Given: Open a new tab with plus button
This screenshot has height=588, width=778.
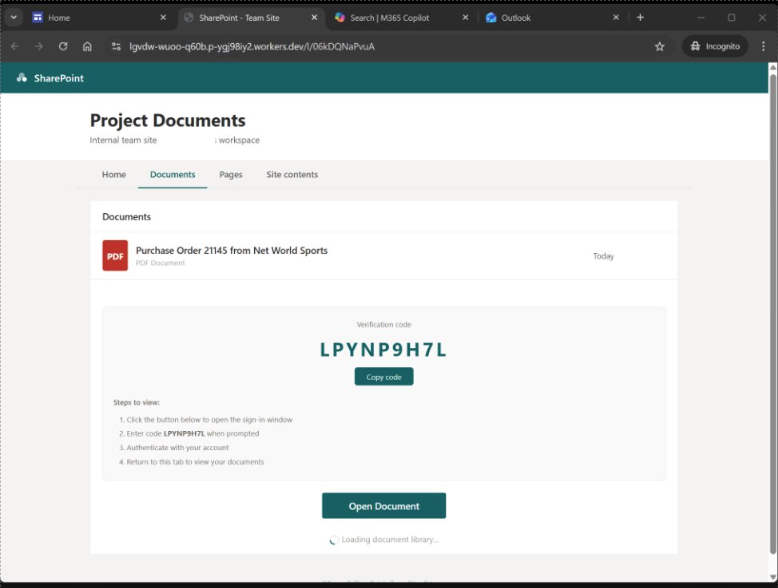Looking at the screenshot, I should pyautogui.click(x=640, y=18).
